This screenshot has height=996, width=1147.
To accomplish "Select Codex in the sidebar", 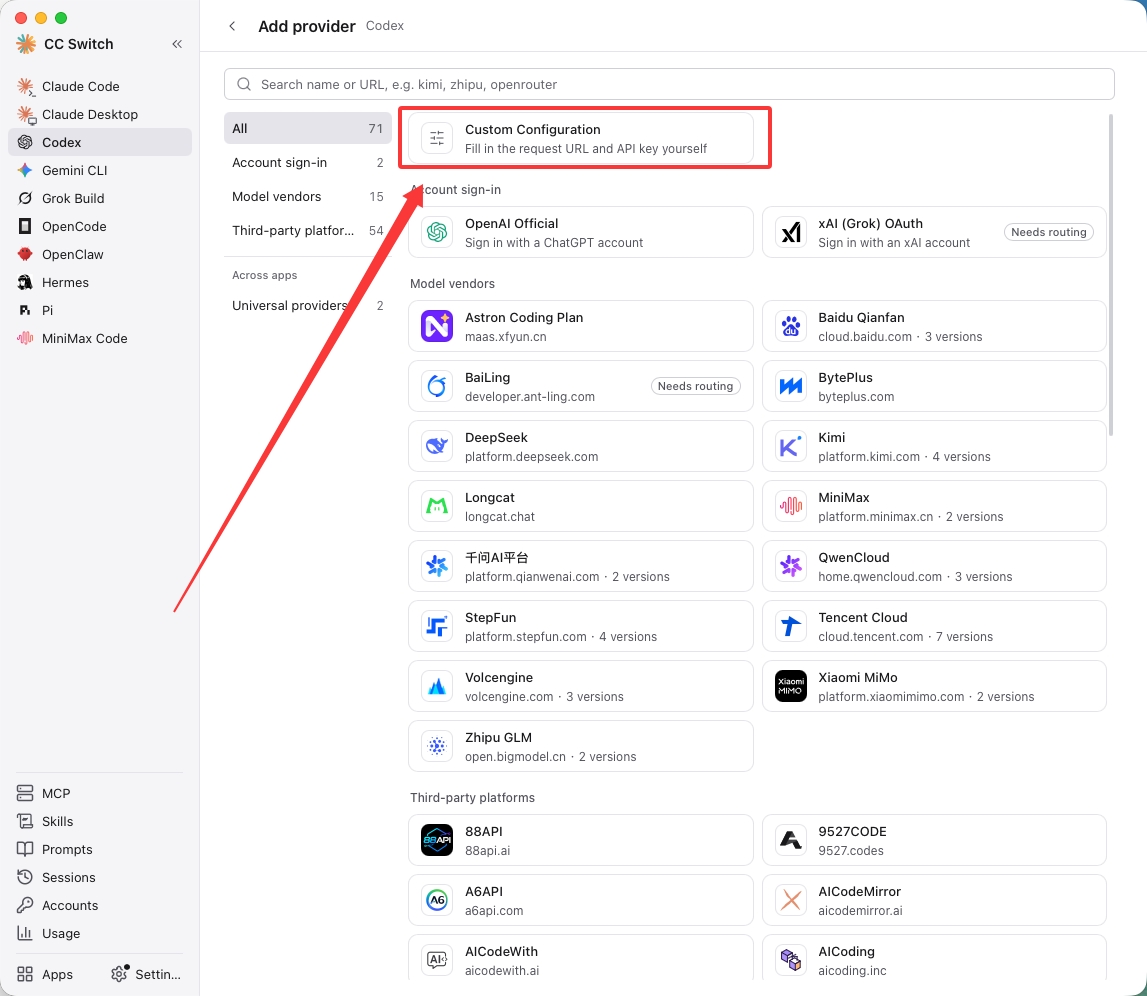I will point(99,142).
